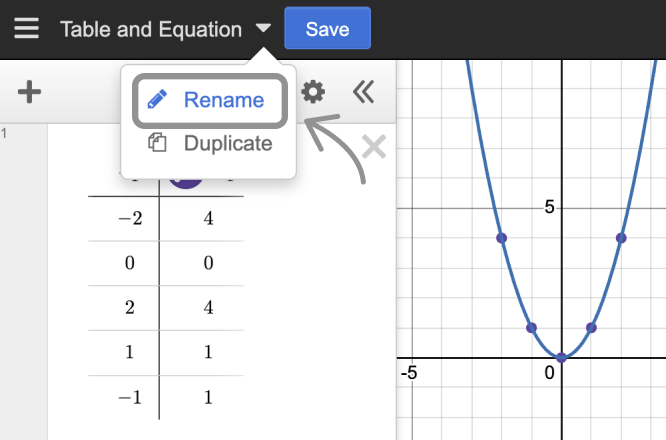Click the pencil icon beside Rename
This screenshot has width=666, height=440.
[x=157, y=100]
